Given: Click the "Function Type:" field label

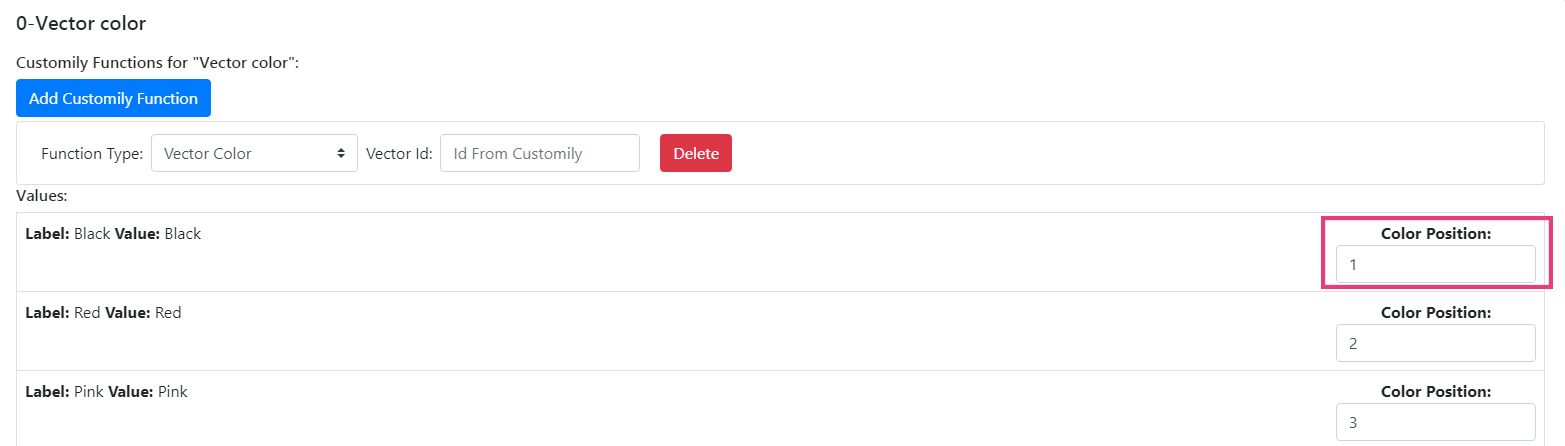Looking at the screenshot, I should tap(92, 154).
